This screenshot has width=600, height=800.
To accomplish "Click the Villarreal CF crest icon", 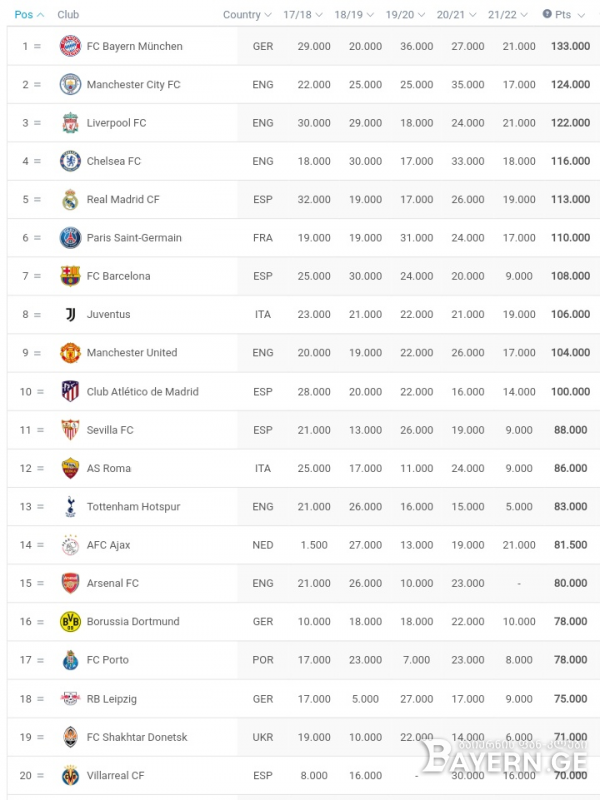I will click(x=70, y=776).
